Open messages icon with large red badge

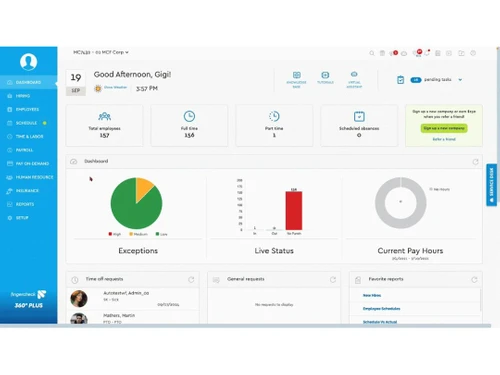(x=418, y=53)
